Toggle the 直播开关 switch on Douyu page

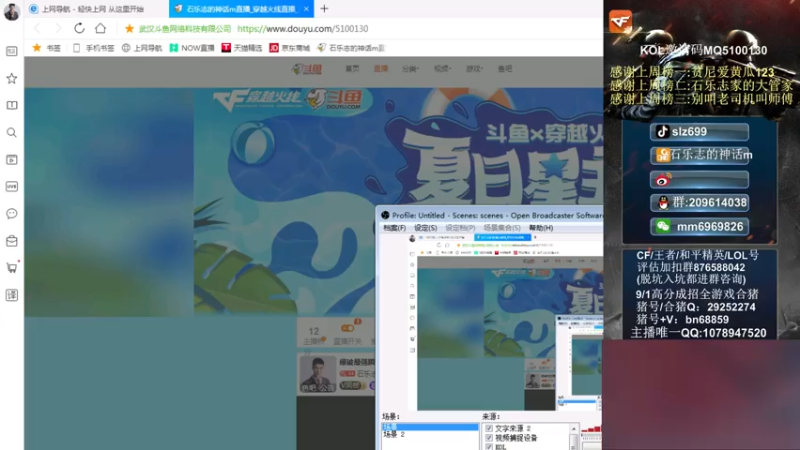click(x=347, y=328)
